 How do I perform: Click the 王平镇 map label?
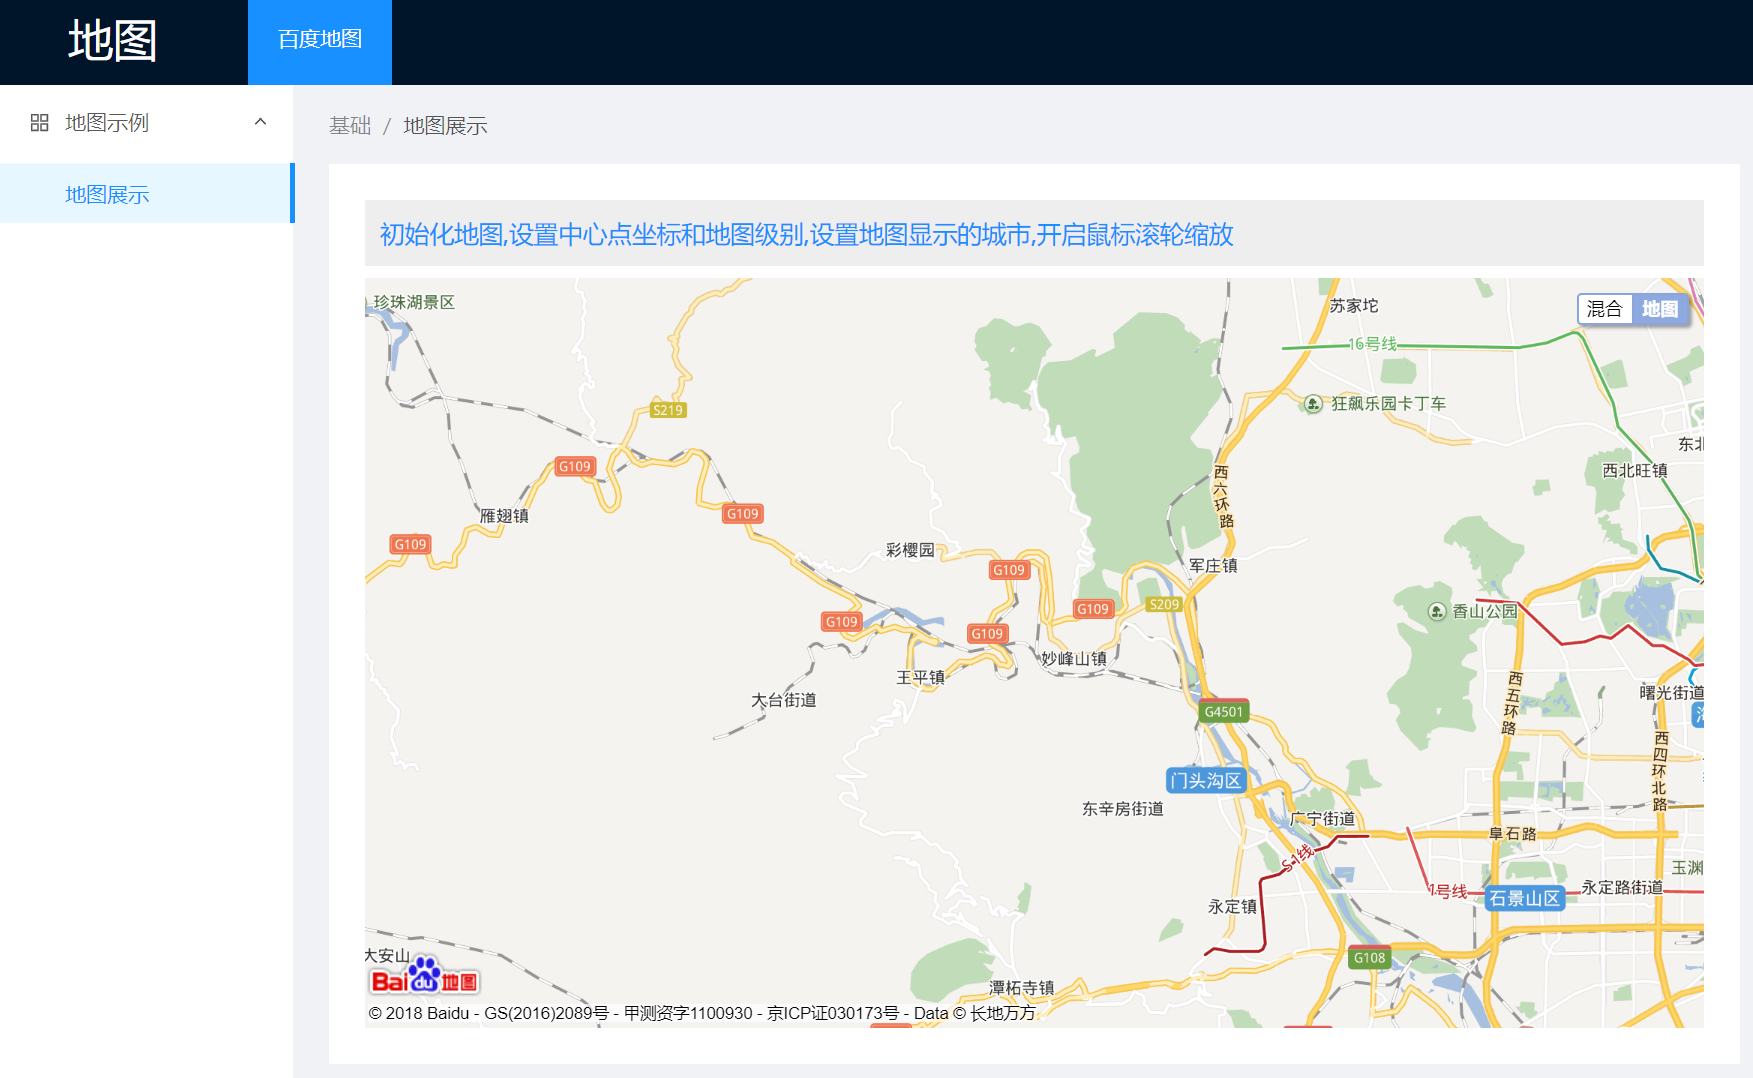(x=920, y=677)
